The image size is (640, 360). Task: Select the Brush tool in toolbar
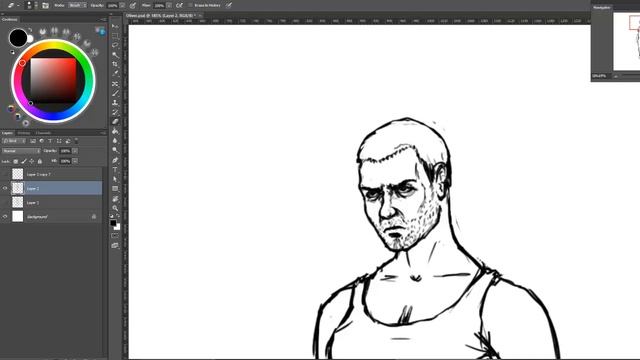click(116, 93)
